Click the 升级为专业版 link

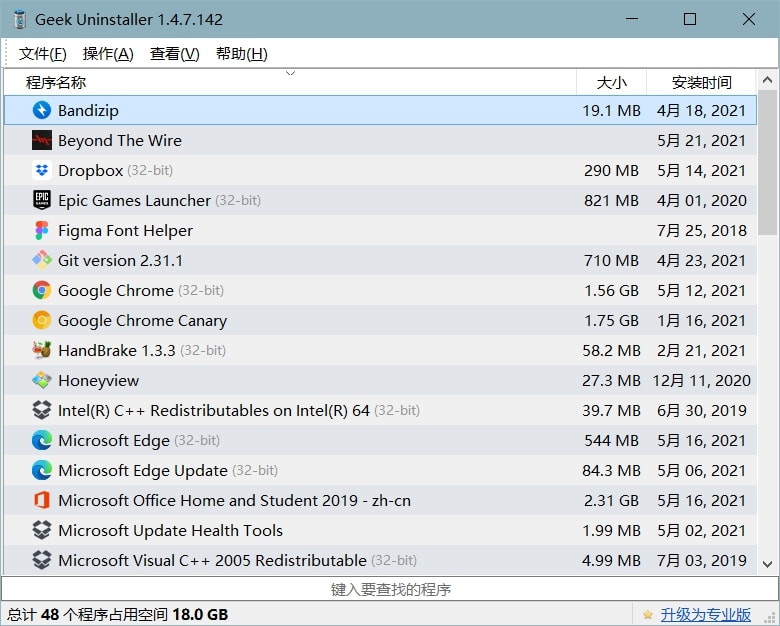tap(705, 615)
